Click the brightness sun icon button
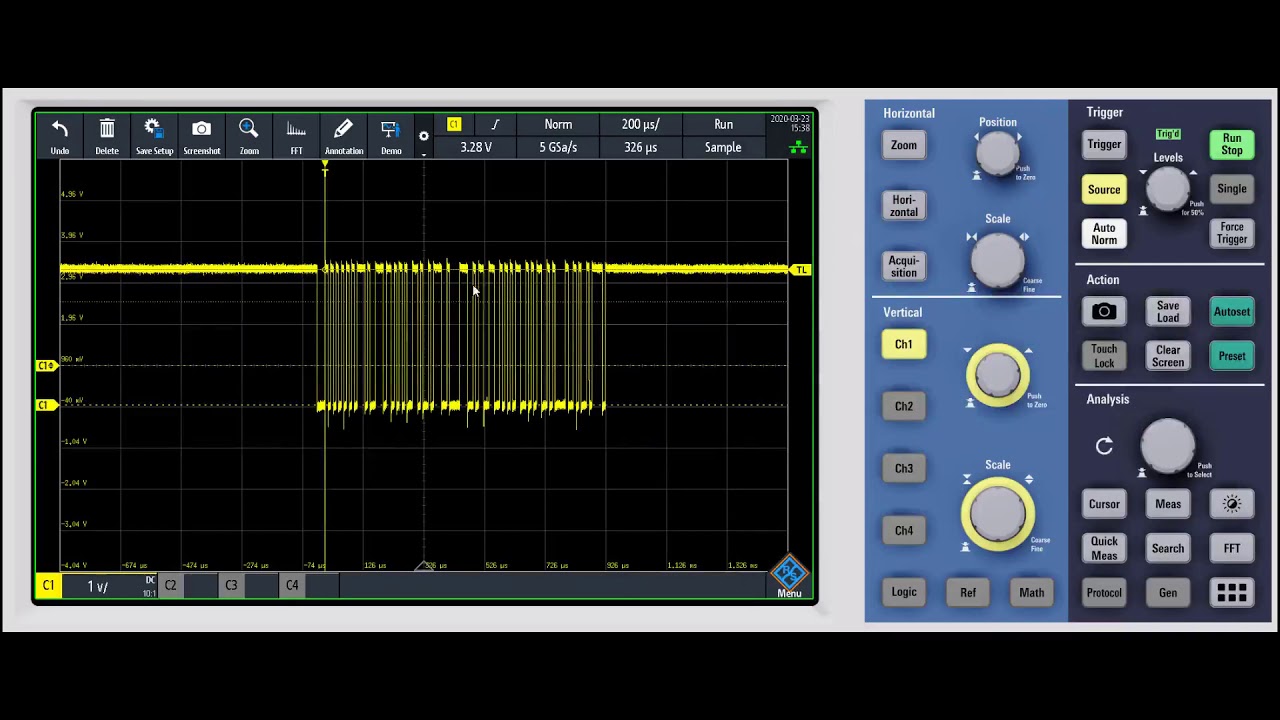The image size is (1280, 720). coord(1232,504)
